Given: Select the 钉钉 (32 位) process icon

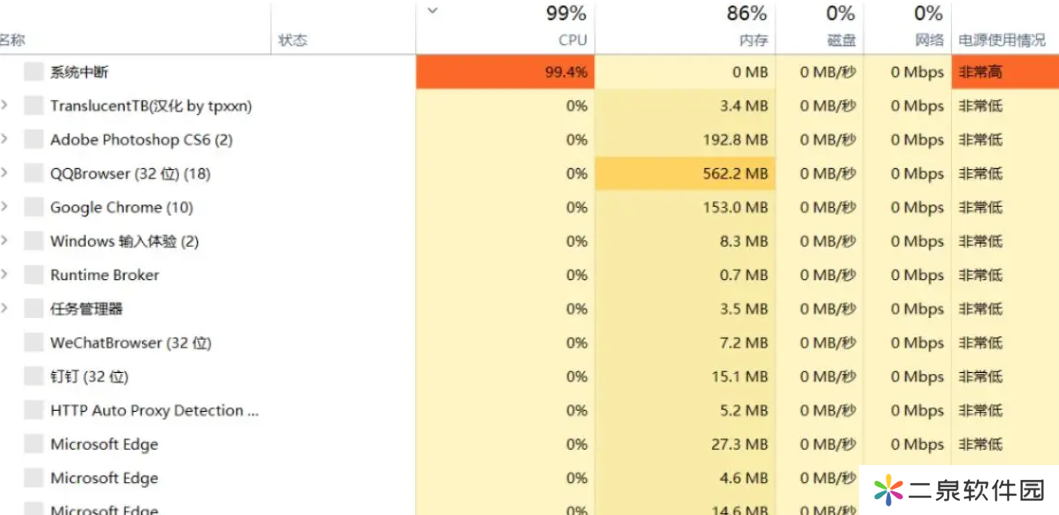Looking at the screenshot, I should pos(34,377).
